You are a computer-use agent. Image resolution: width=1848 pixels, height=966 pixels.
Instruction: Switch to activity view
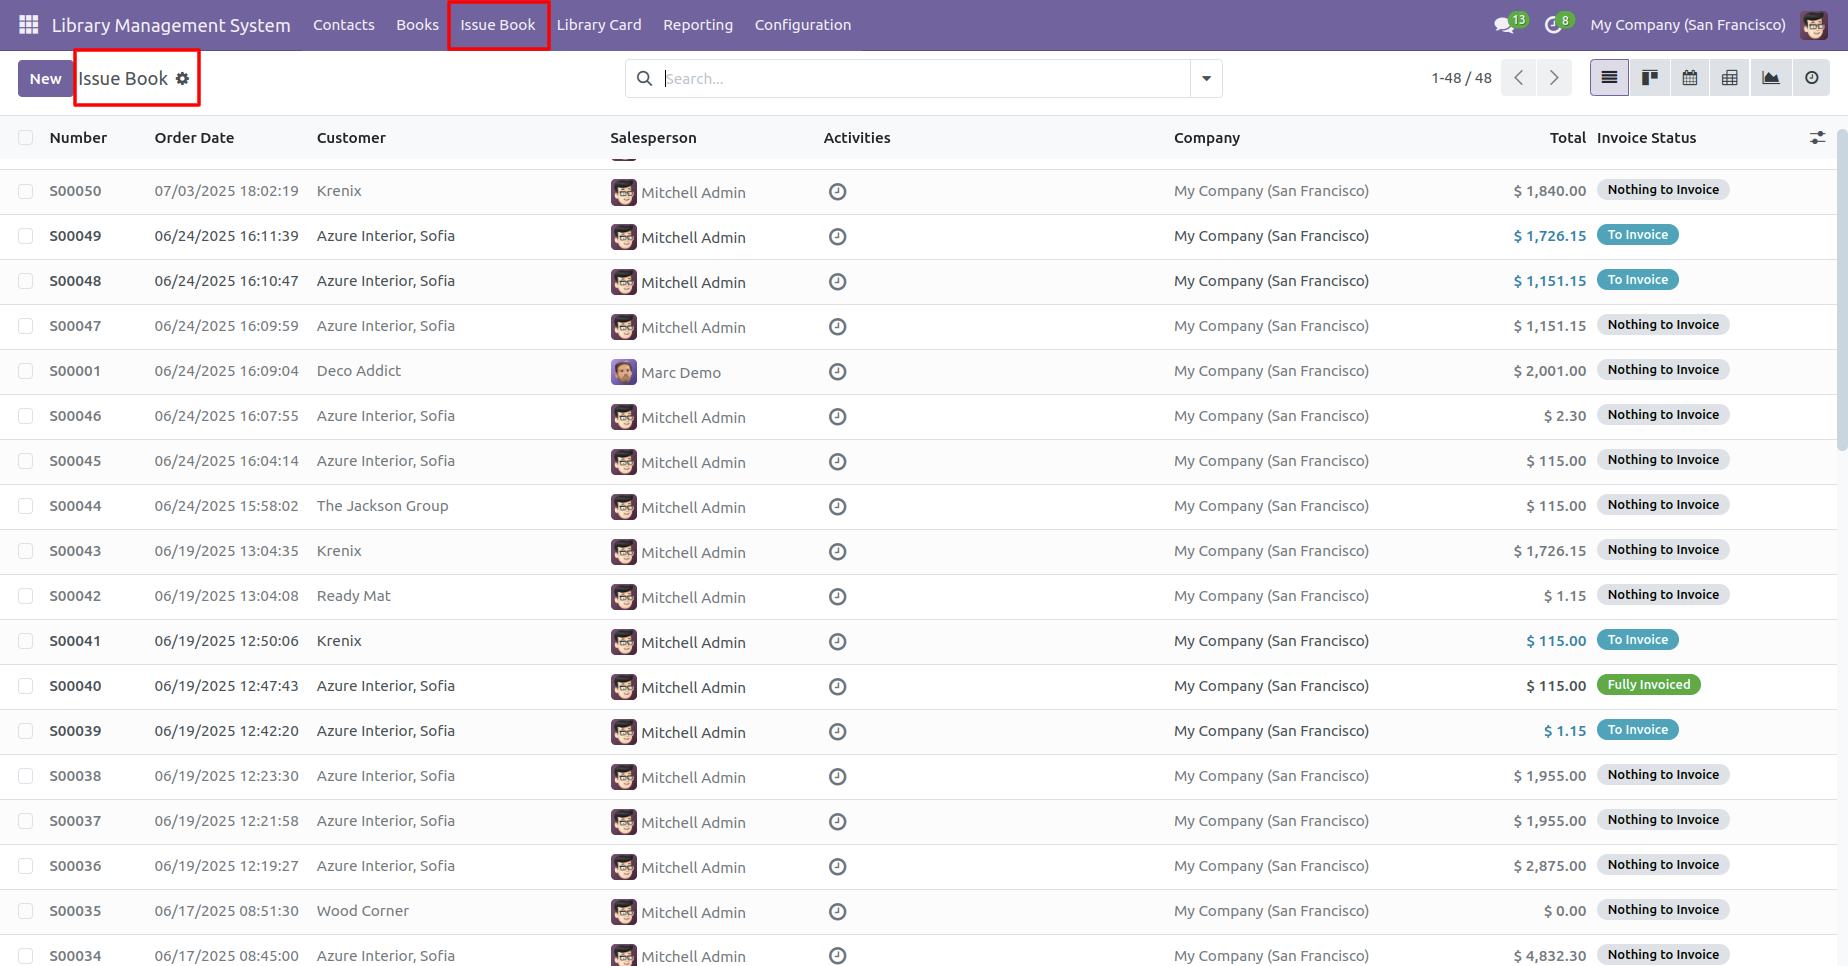(1811, 78)
